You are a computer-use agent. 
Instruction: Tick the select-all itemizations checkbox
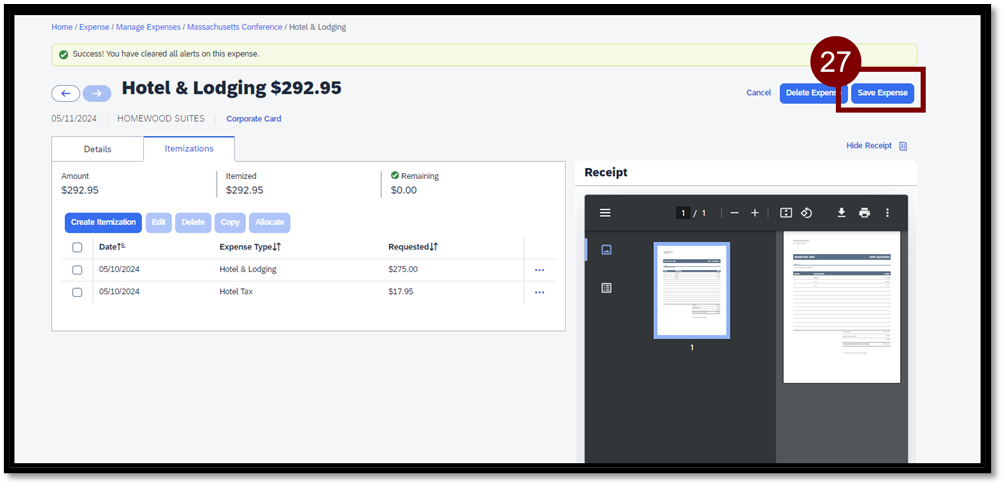[77, 247]
